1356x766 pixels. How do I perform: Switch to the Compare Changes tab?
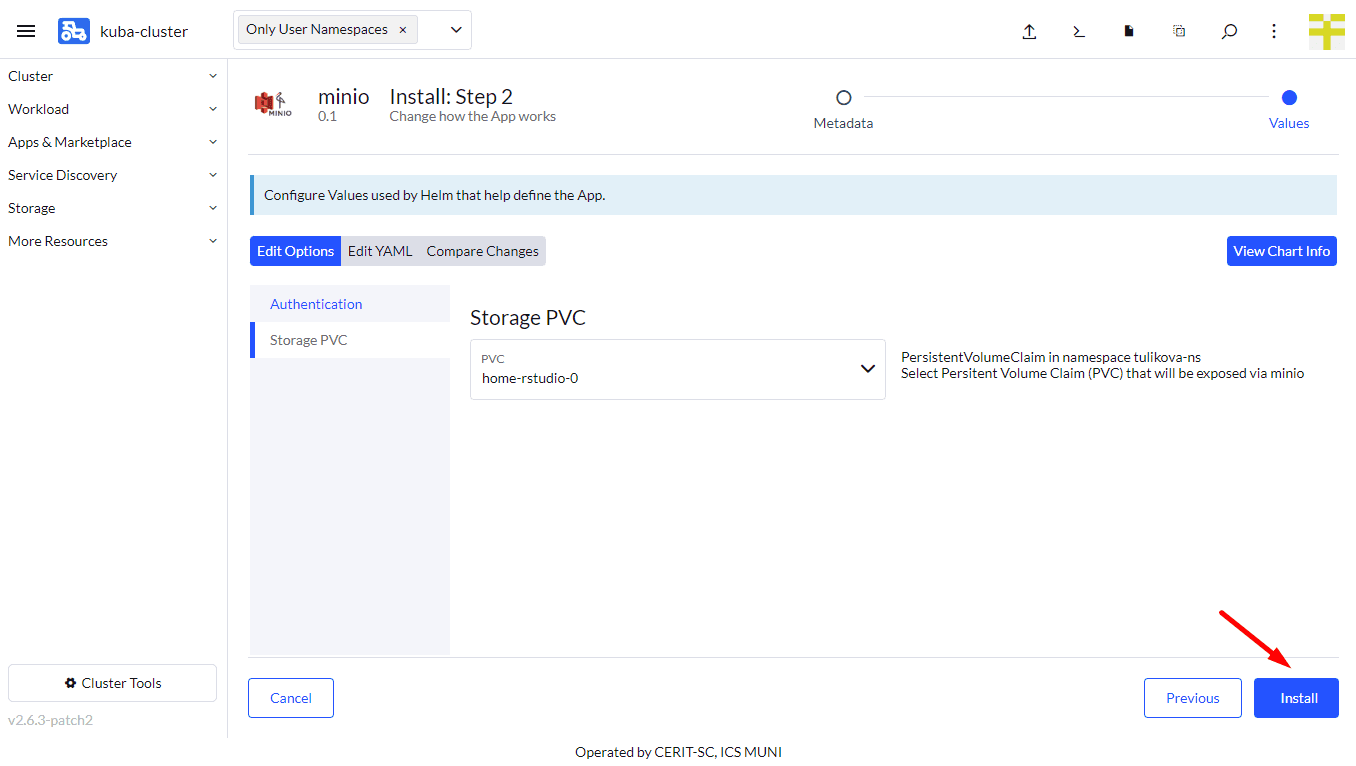pos(482,251)
